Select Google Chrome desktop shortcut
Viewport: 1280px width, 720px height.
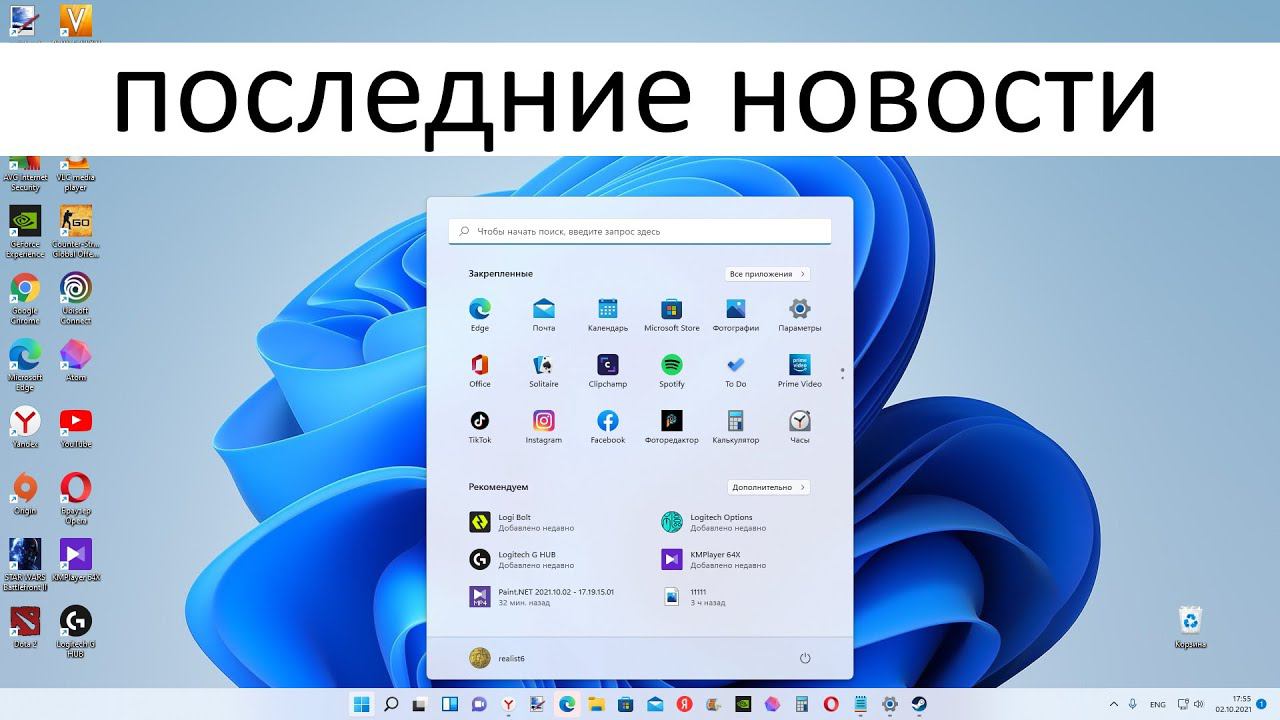point(25,299)
